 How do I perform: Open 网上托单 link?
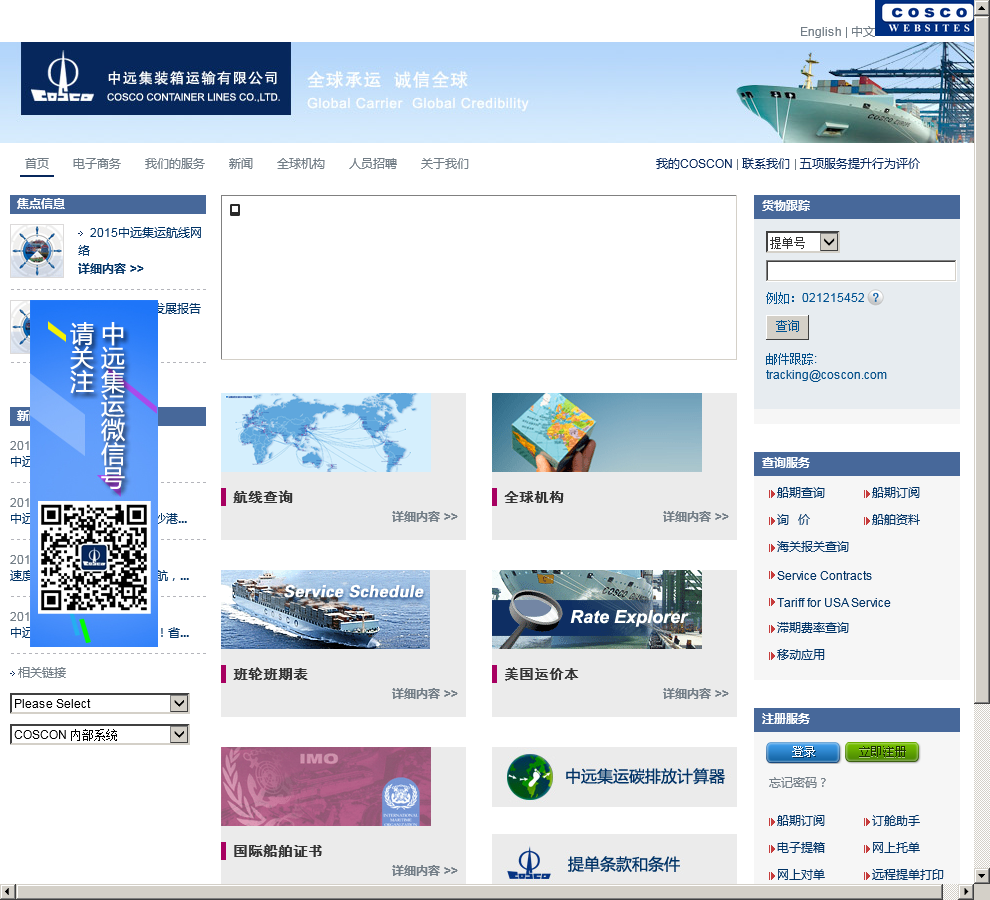[x=895, y=848]
